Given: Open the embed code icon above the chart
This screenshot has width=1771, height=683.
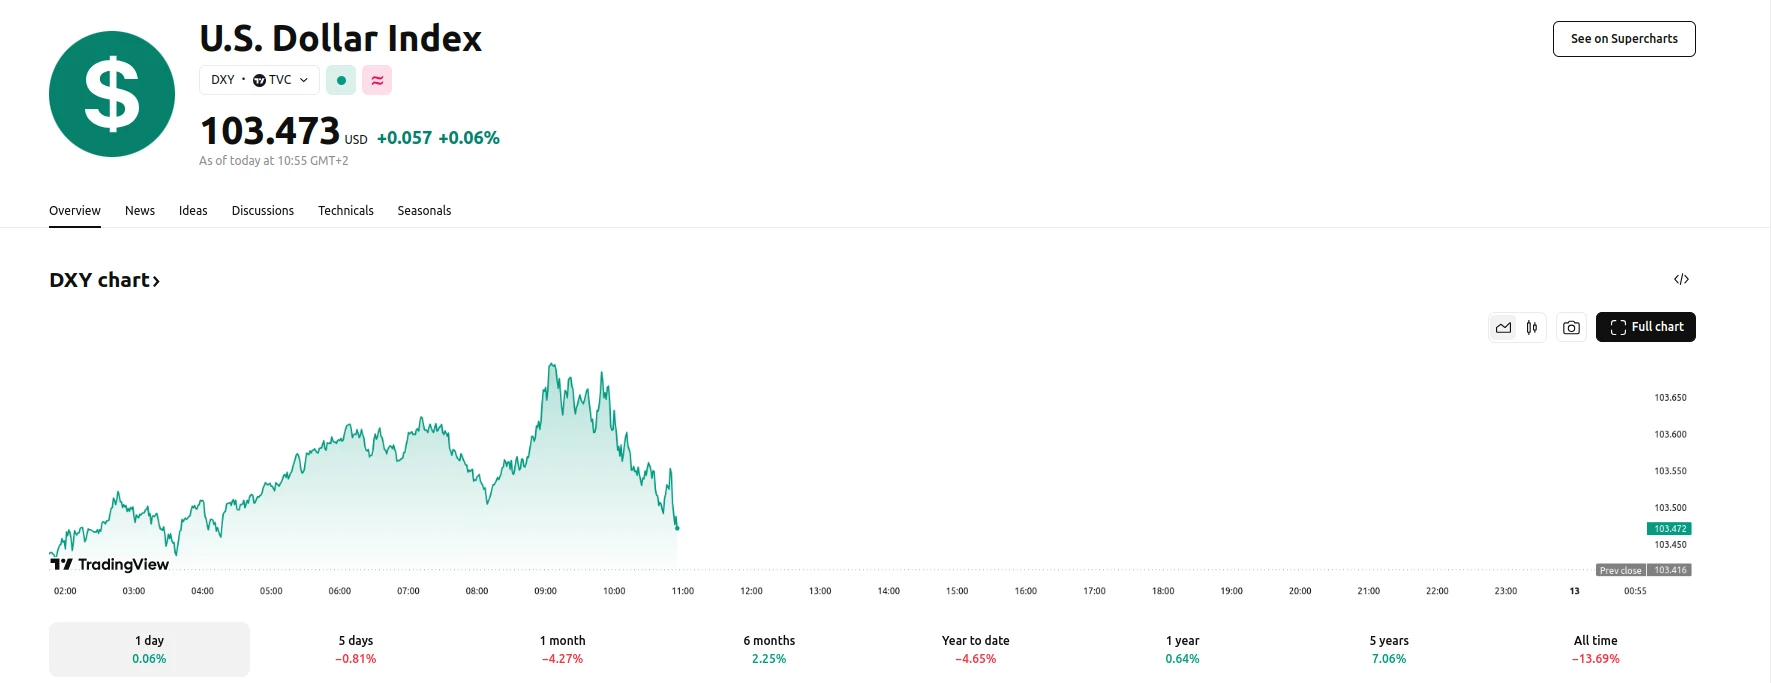Looking at the screenshot, I should [1682, 279].
